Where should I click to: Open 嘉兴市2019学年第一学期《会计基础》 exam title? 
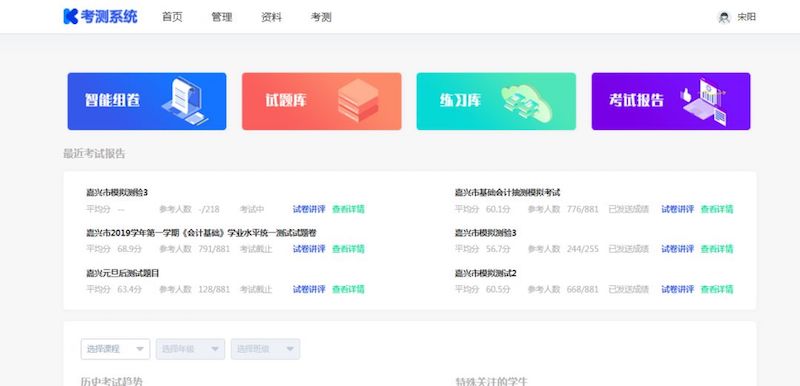pos(201,233)
